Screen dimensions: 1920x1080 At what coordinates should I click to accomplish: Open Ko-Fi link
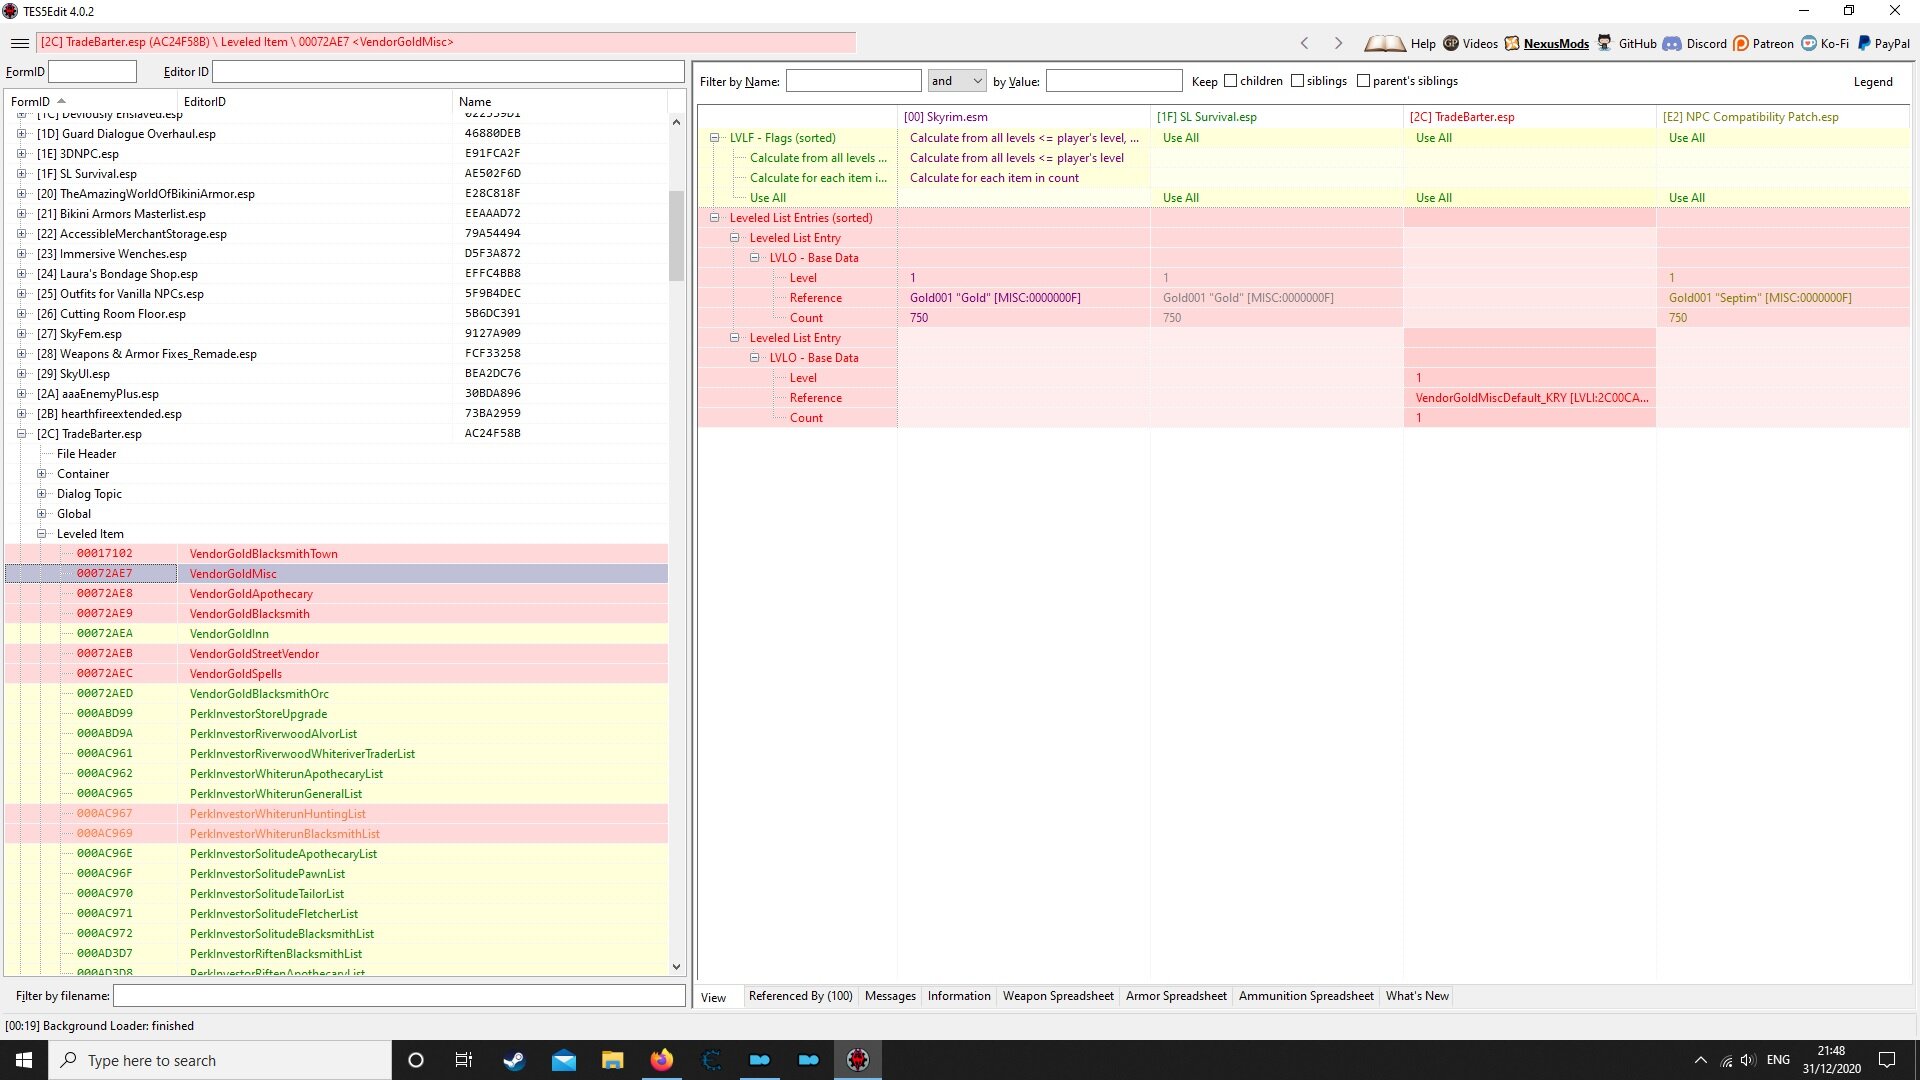click(1833, 44)
